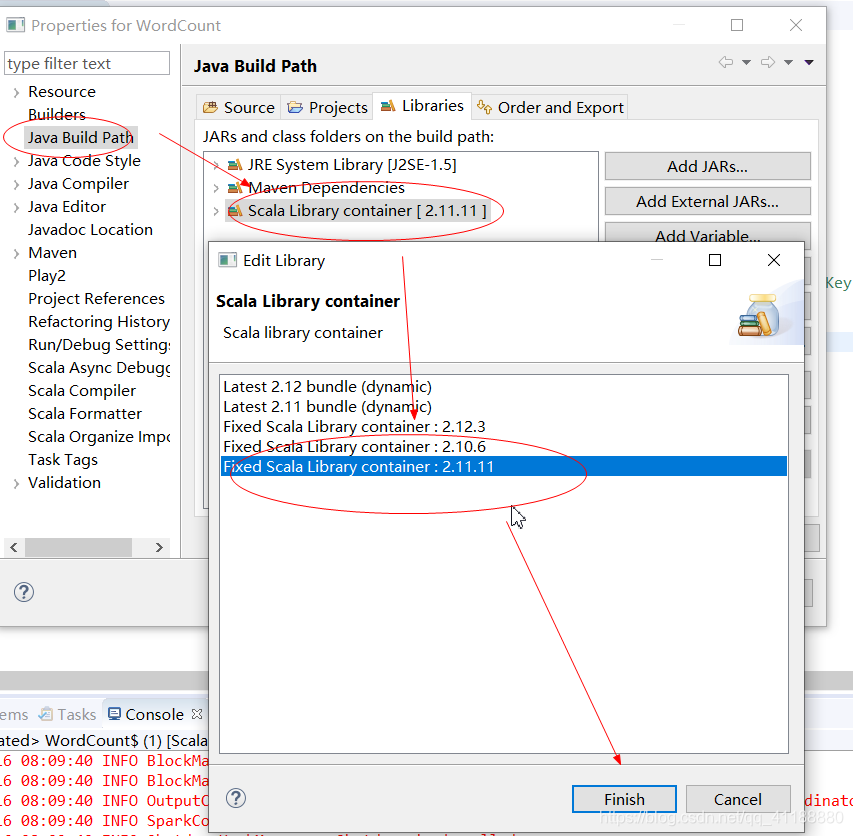The height and width of the screenshot is (836, 853).
Task: Switch to the Source tab
Action: pos(239,107)
